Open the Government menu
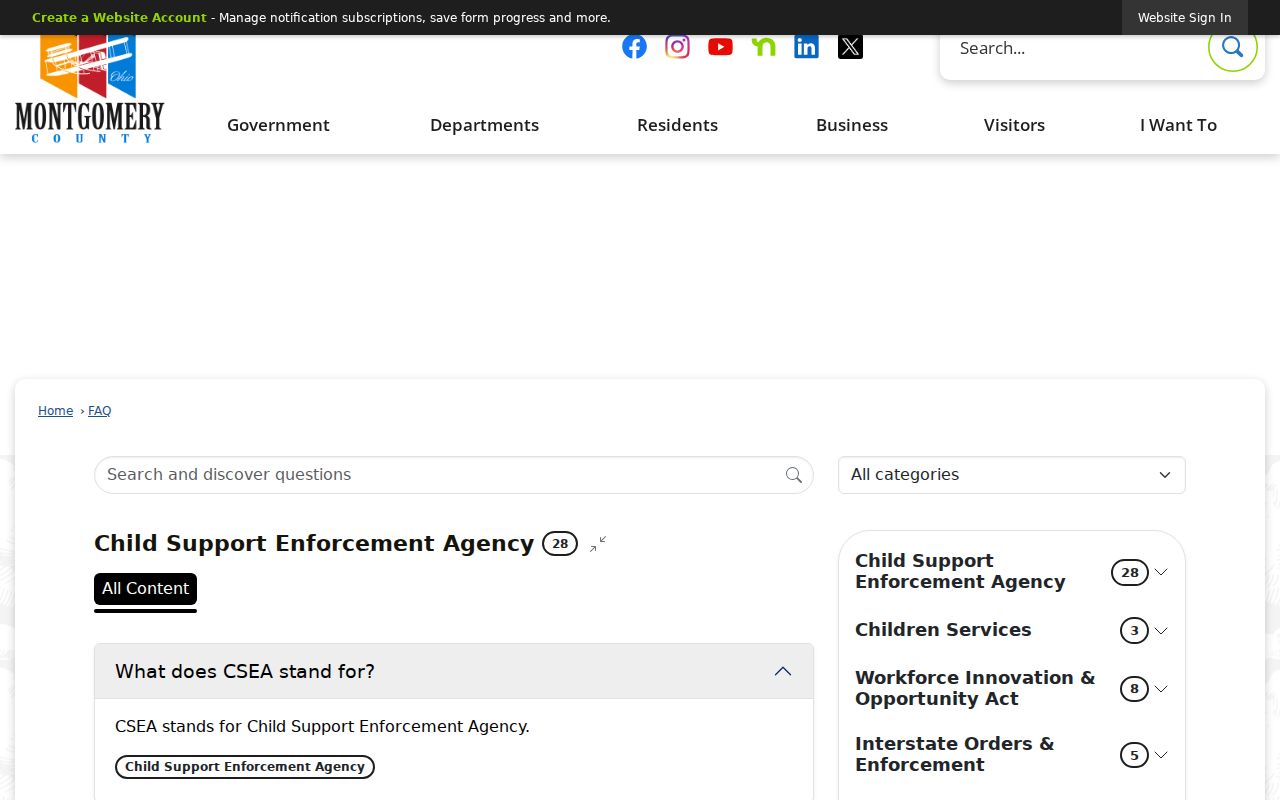Image resolution: width=1280 pixels, height=800 pixels. (278, 125)
